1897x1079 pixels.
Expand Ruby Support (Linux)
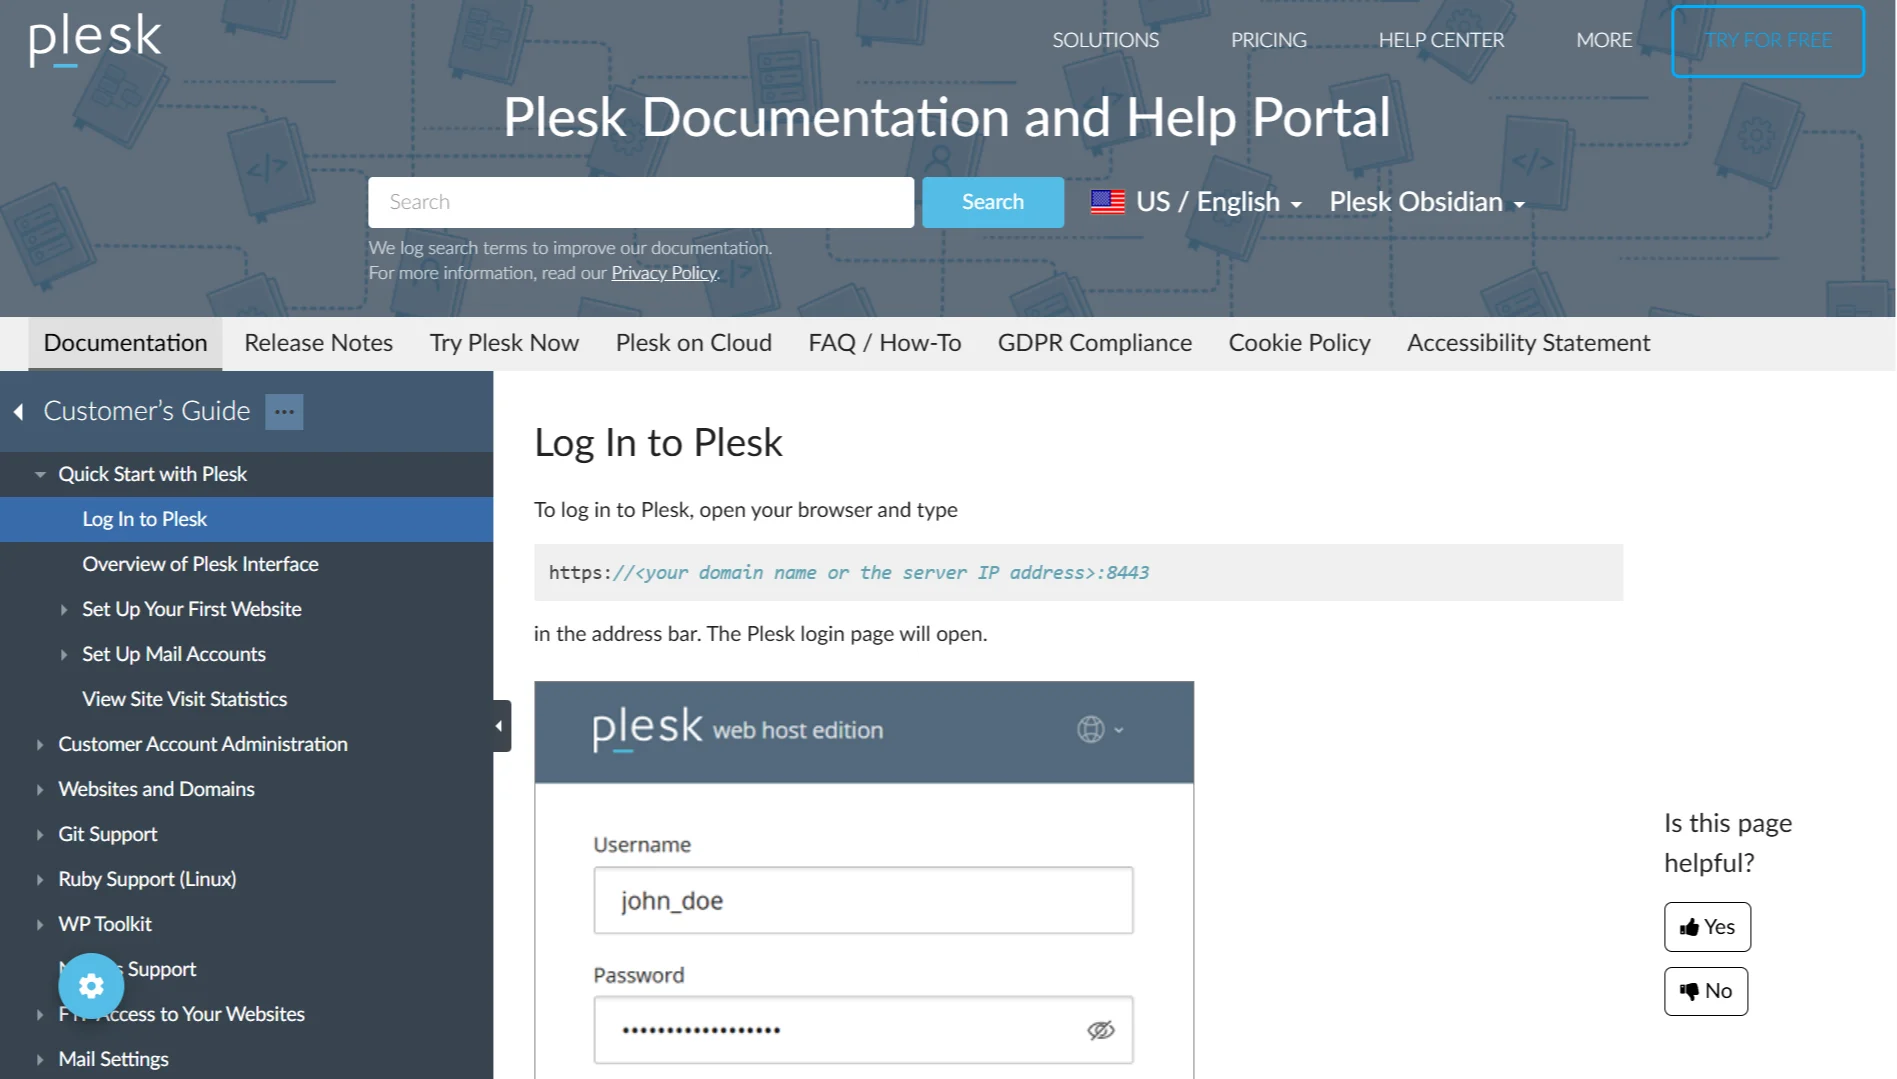(40, 879)
